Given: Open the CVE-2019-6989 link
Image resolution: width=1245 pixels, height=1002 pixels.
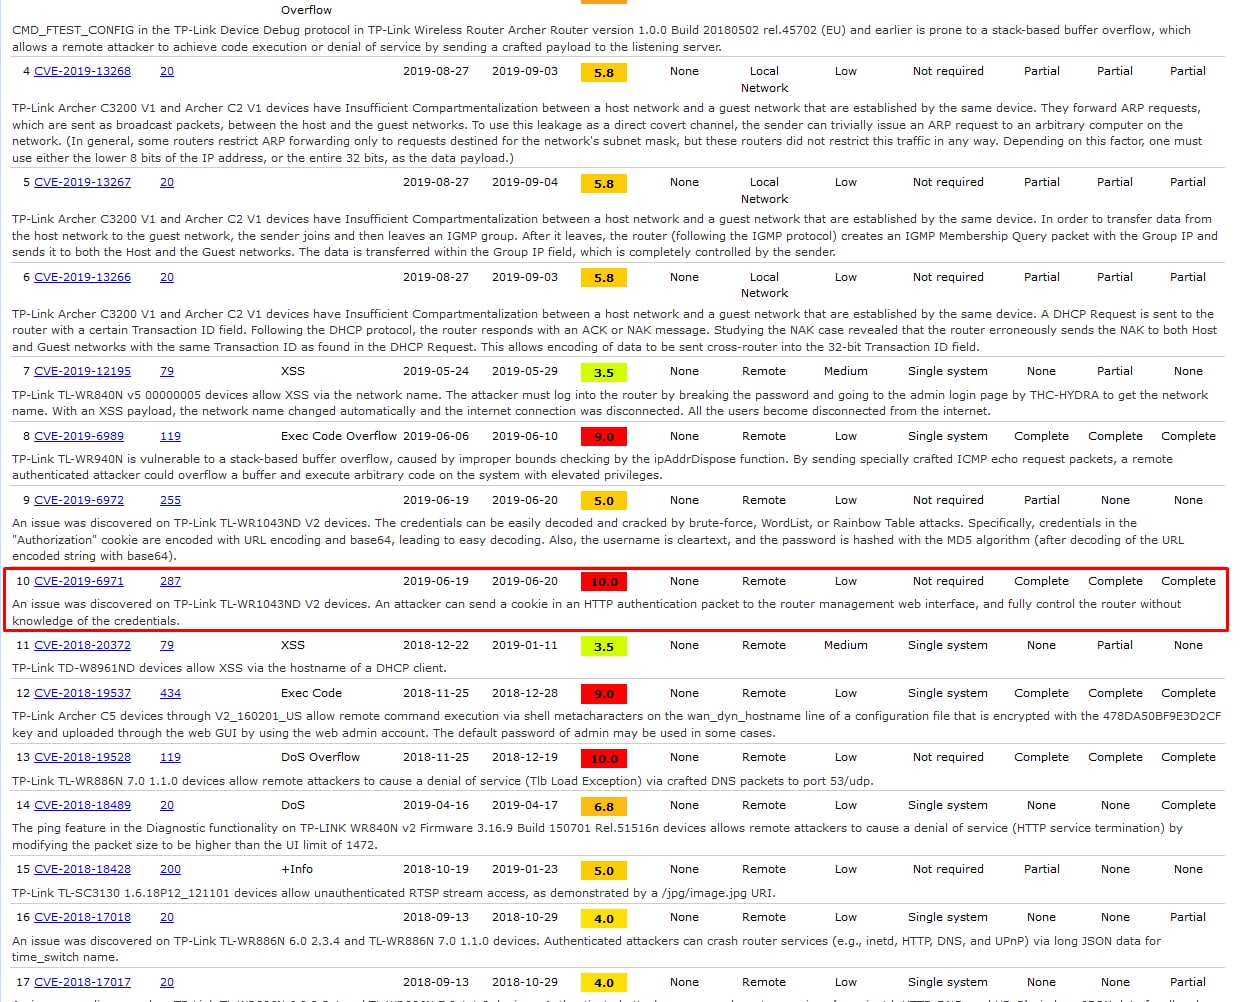Looking at the screenshot, I should pyautogui.click(x=79, y=436).
